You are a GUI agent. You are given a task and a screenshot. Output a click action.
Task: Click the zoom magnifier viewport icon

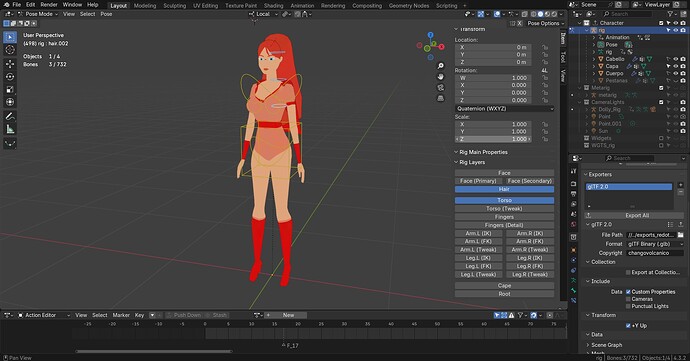(440, 66)
